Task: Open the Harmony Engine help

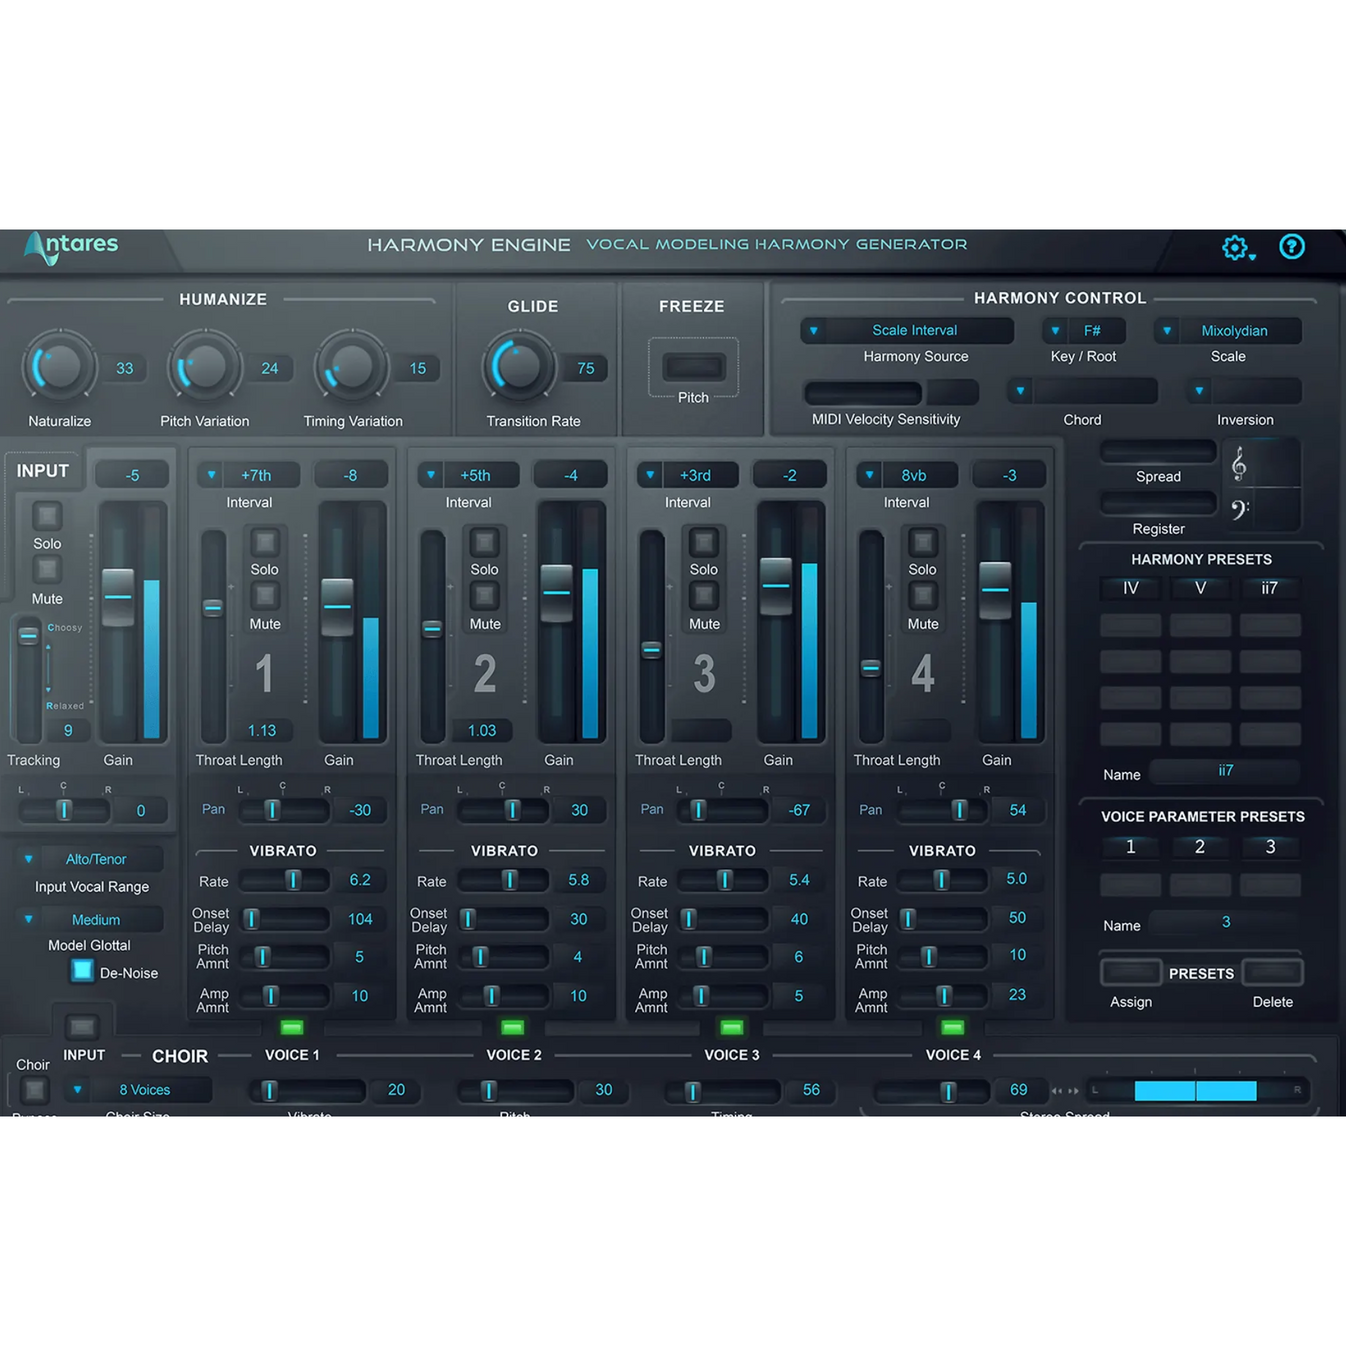Action: click(x=1292, y=247)
